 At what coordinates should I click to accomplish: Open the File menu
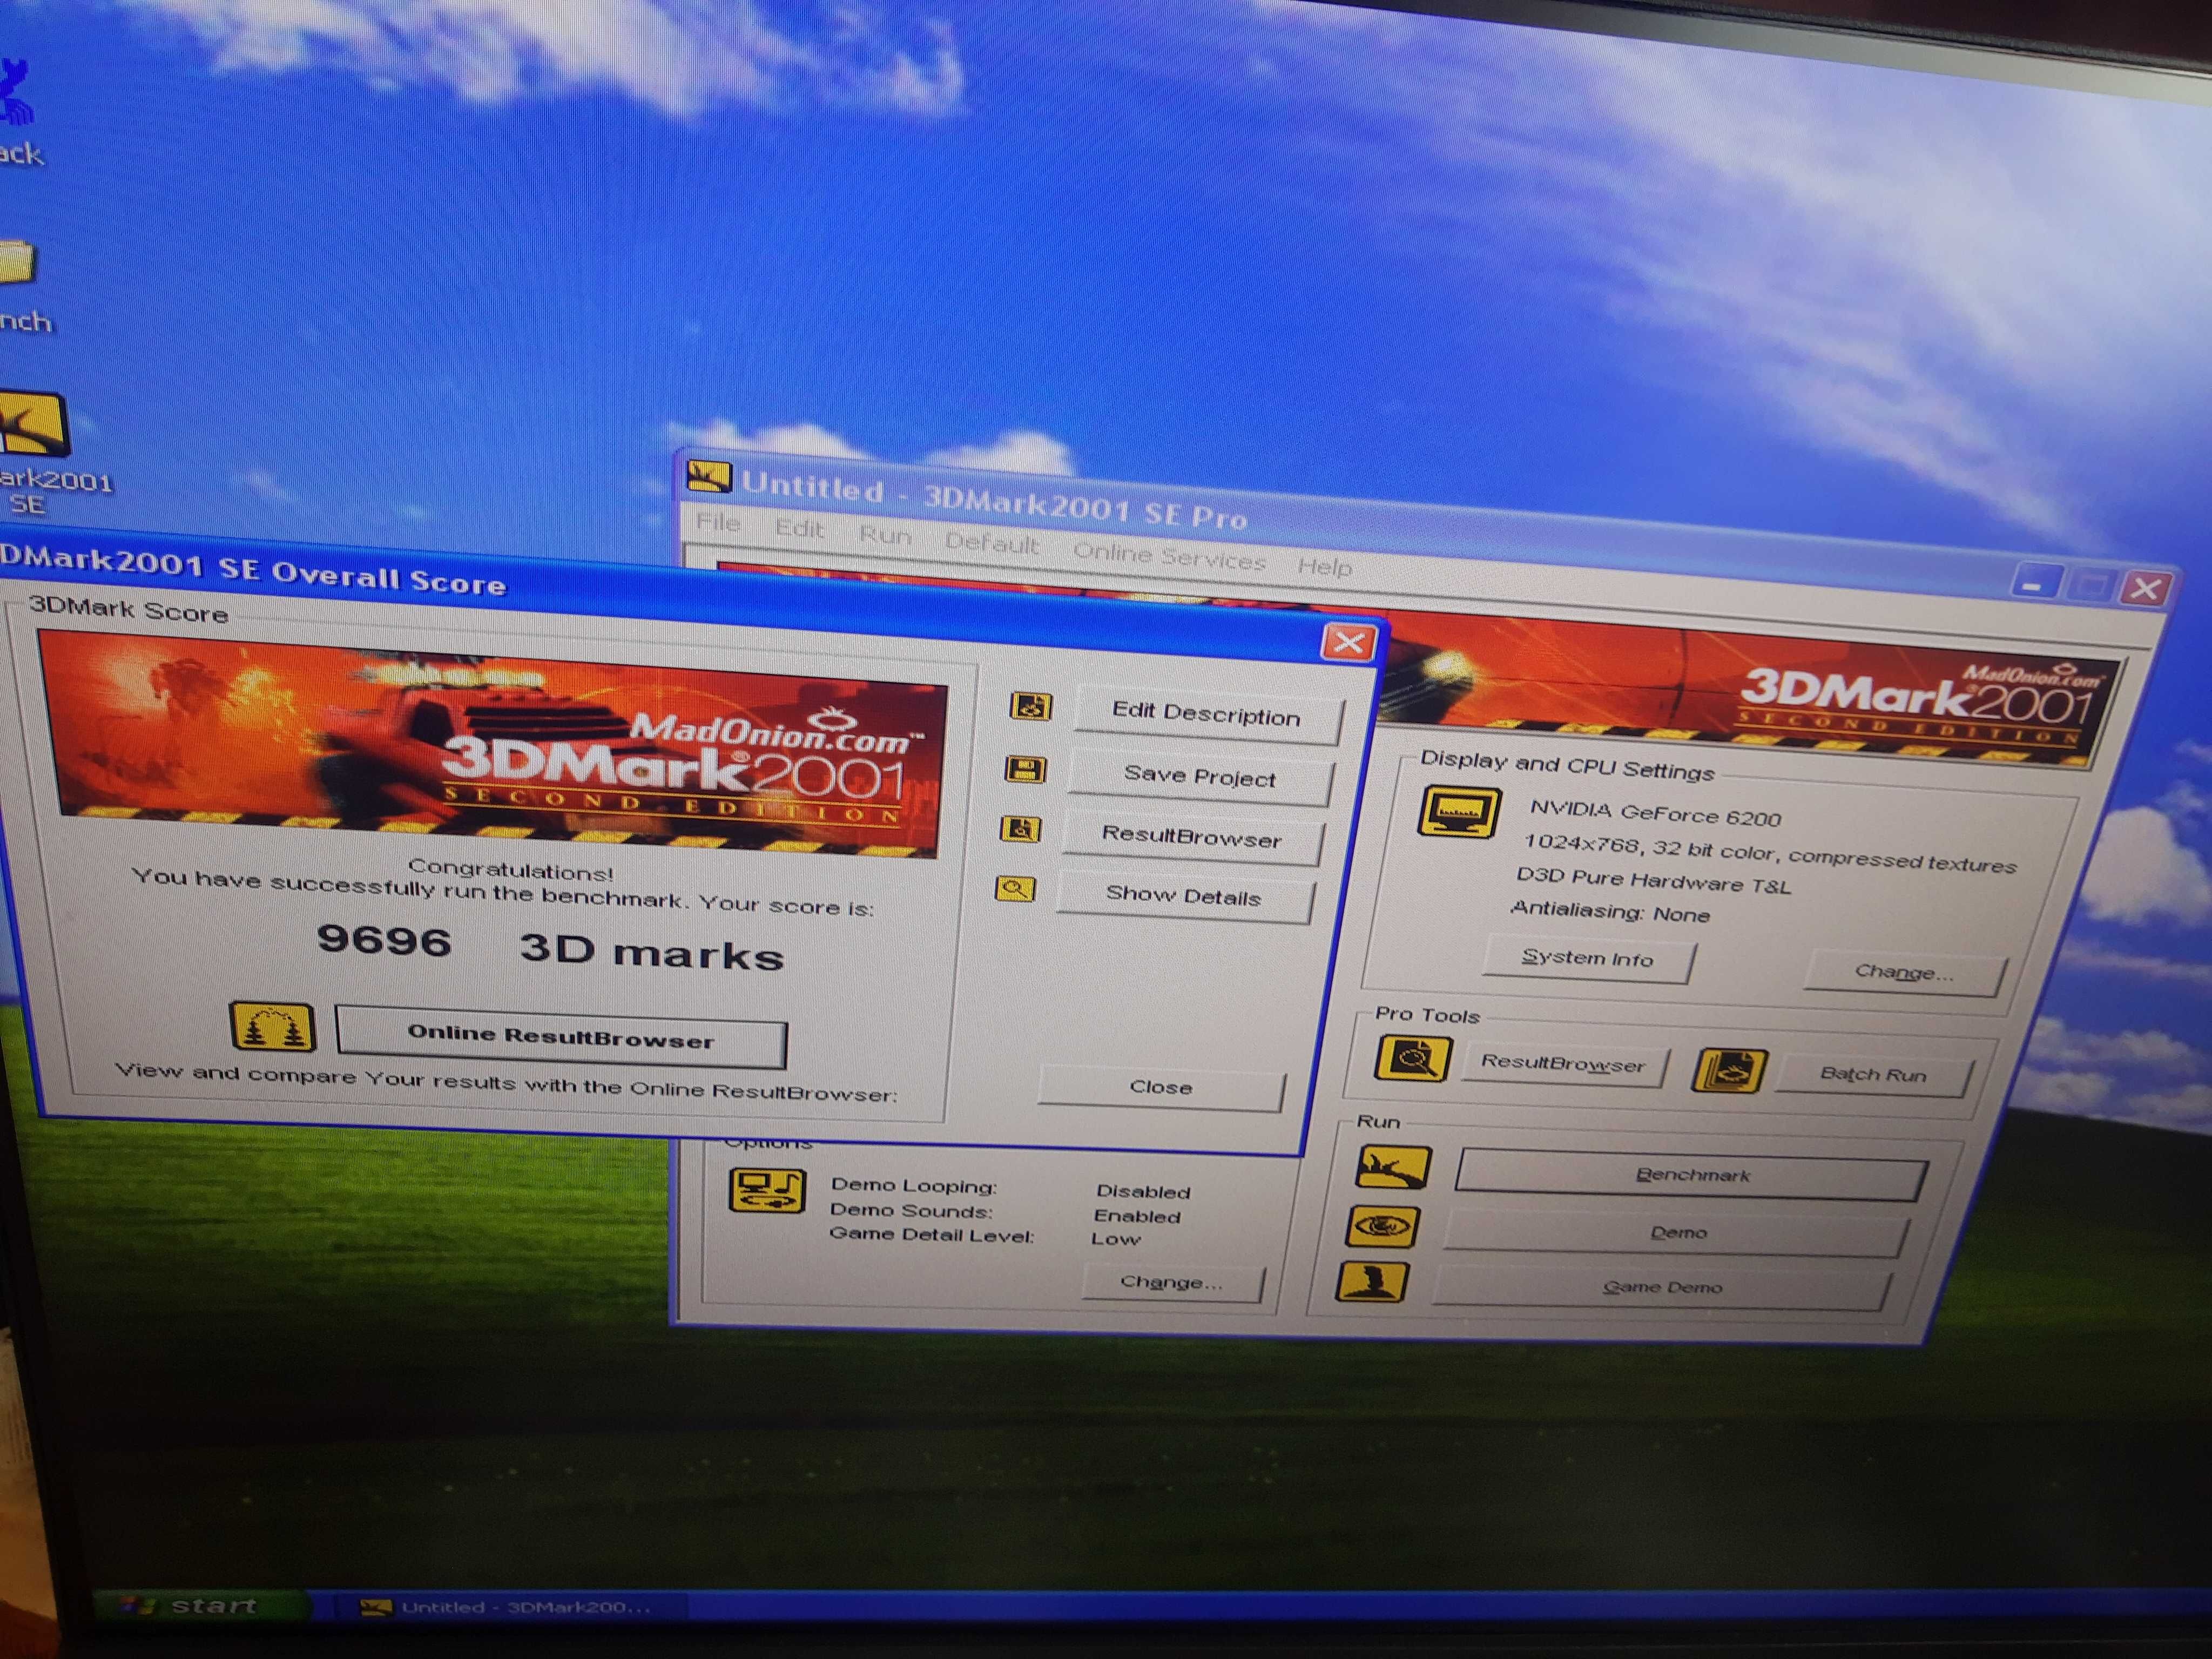coord(718,522)
